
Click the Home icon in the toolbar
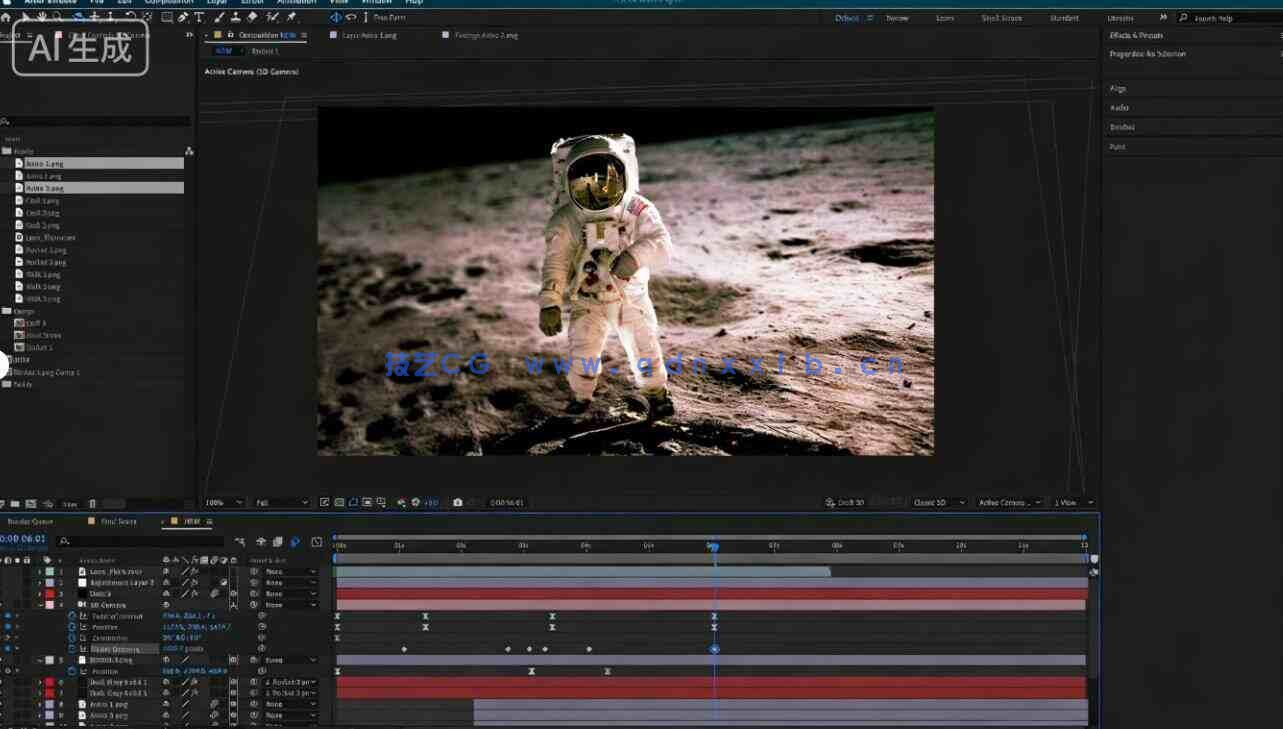pyautogui.click(x=6, y=17)
